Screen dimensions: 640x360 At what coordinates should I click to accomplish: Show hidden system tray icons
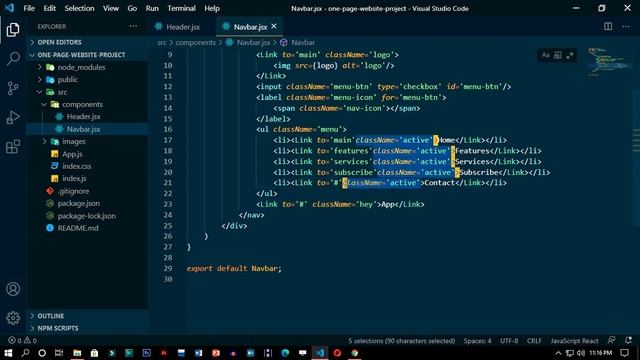558,353
